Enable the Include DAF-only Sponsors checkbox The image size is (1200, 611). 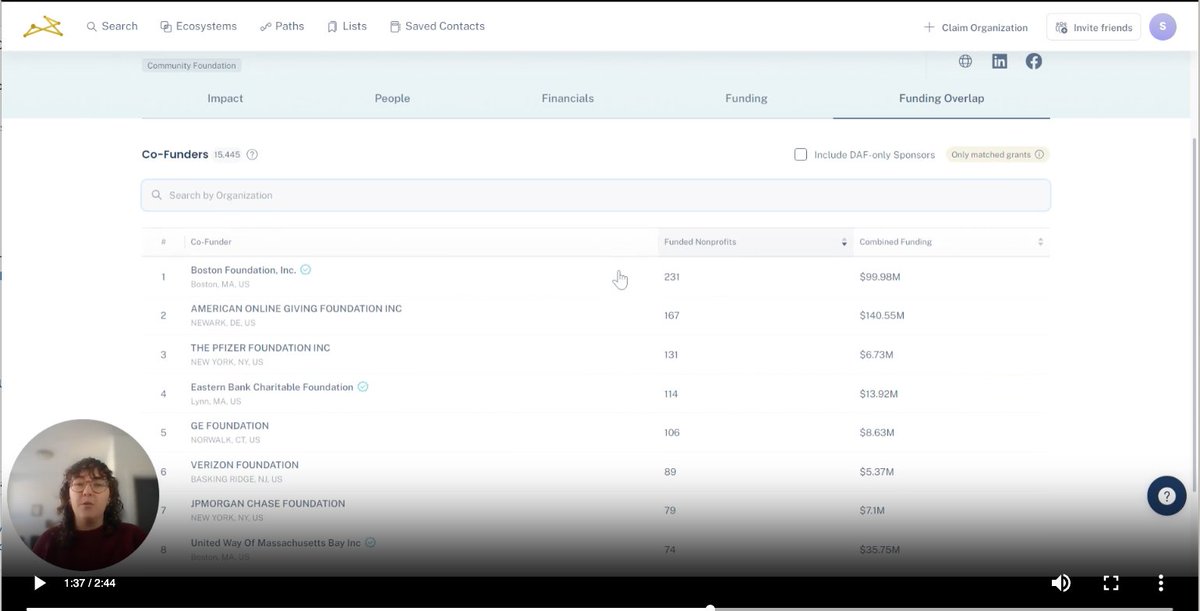pos(800,154)
